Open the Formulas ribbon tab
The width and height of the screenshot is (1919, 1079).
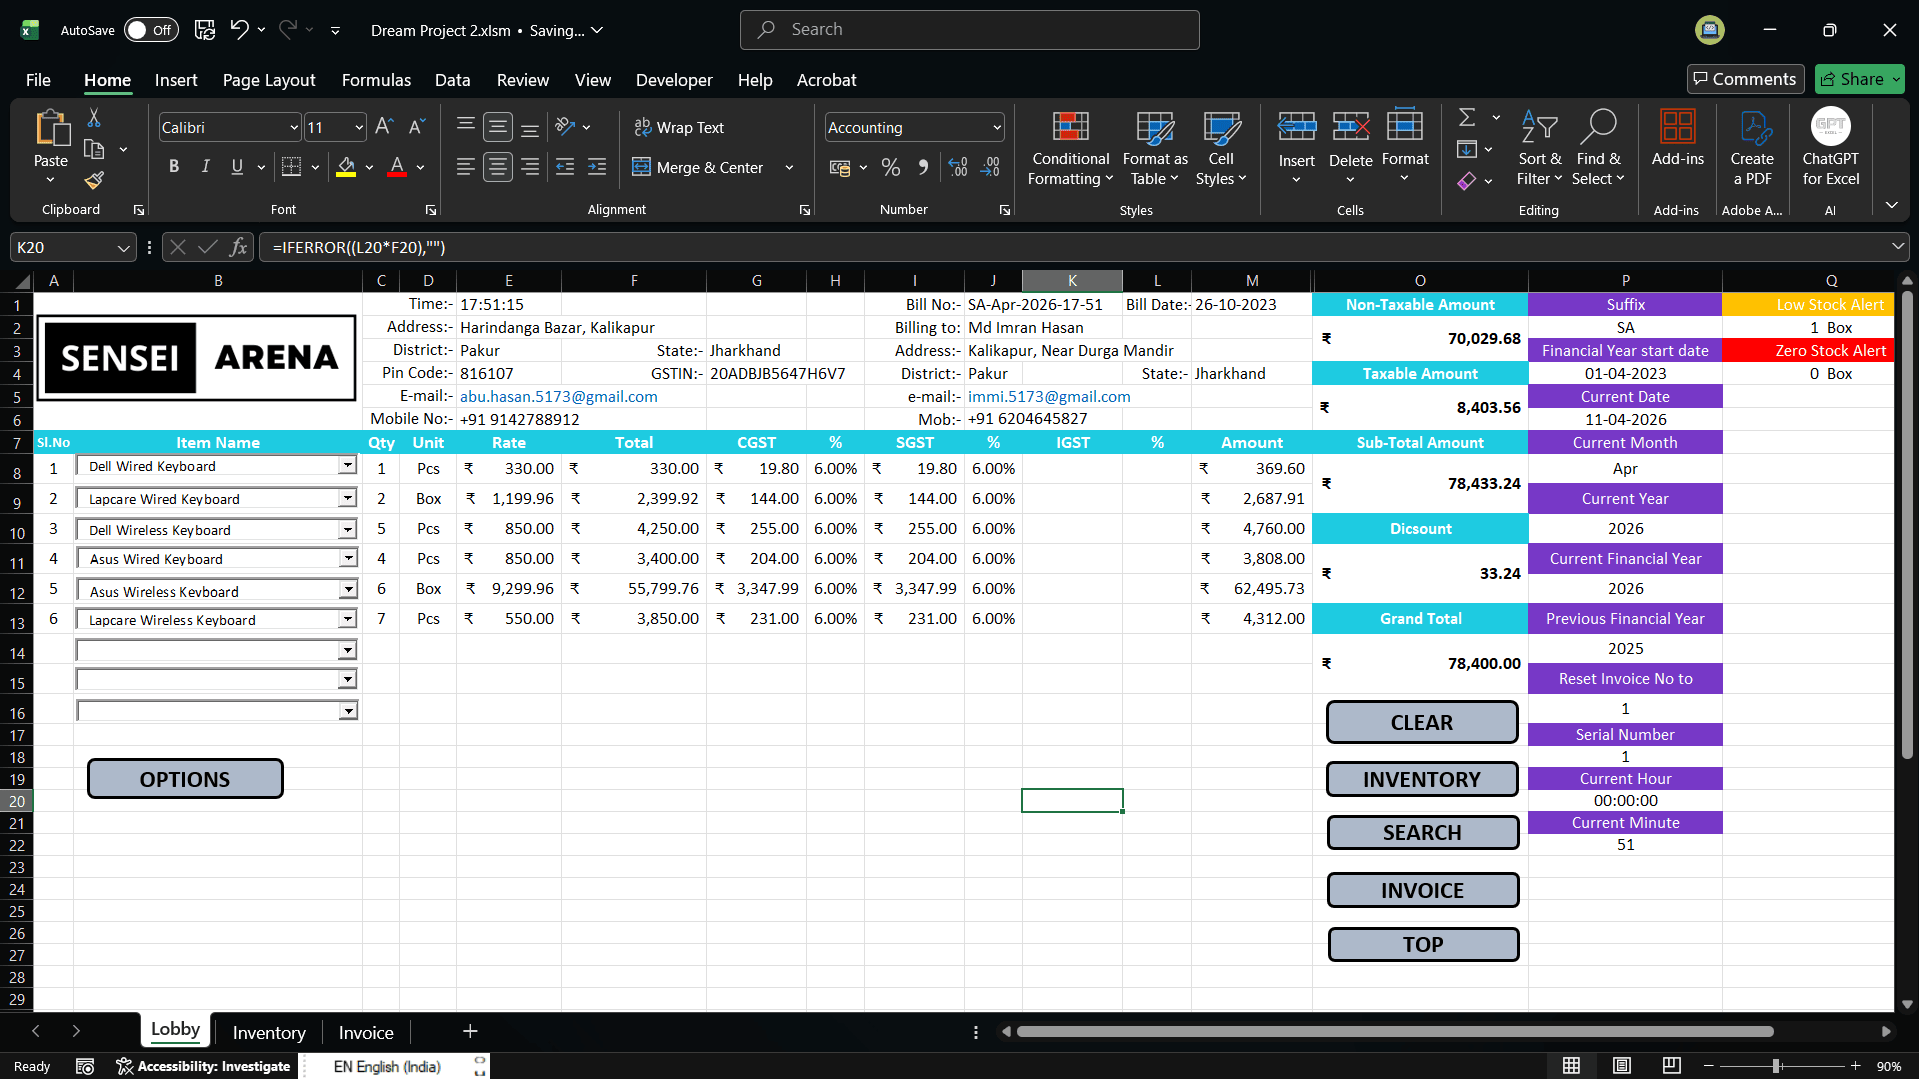point(376,80)
